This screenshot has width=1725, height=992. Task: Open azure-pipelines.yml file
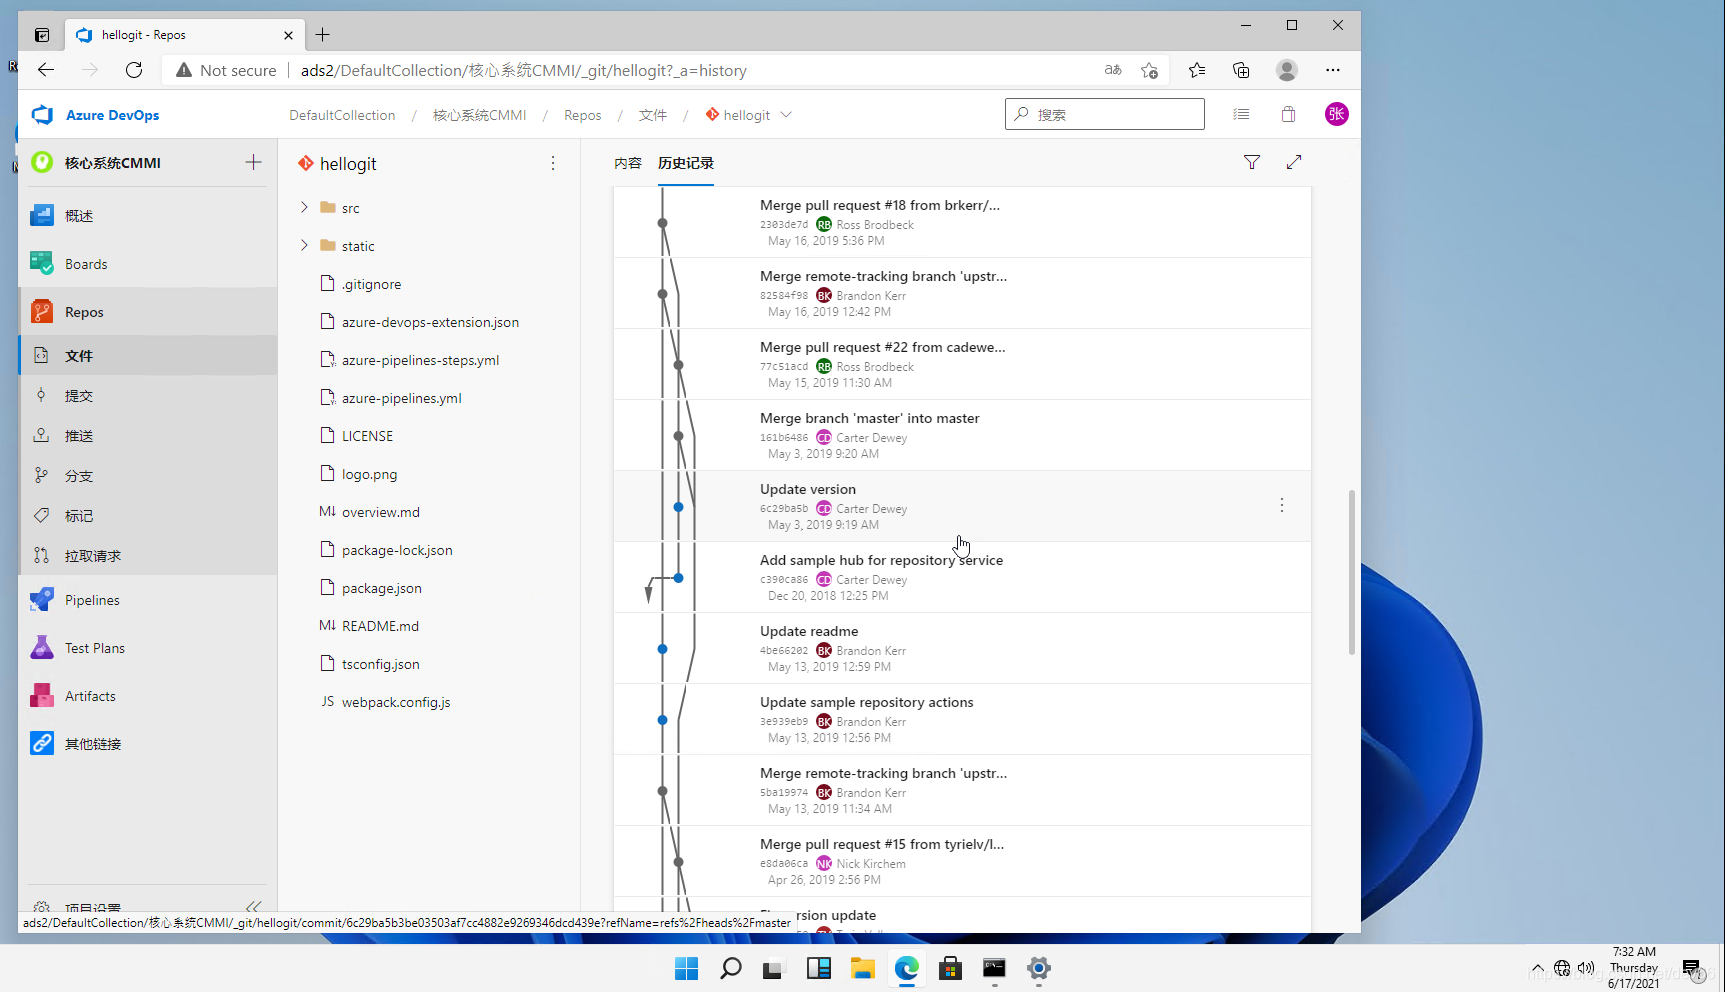click(401, 398)
